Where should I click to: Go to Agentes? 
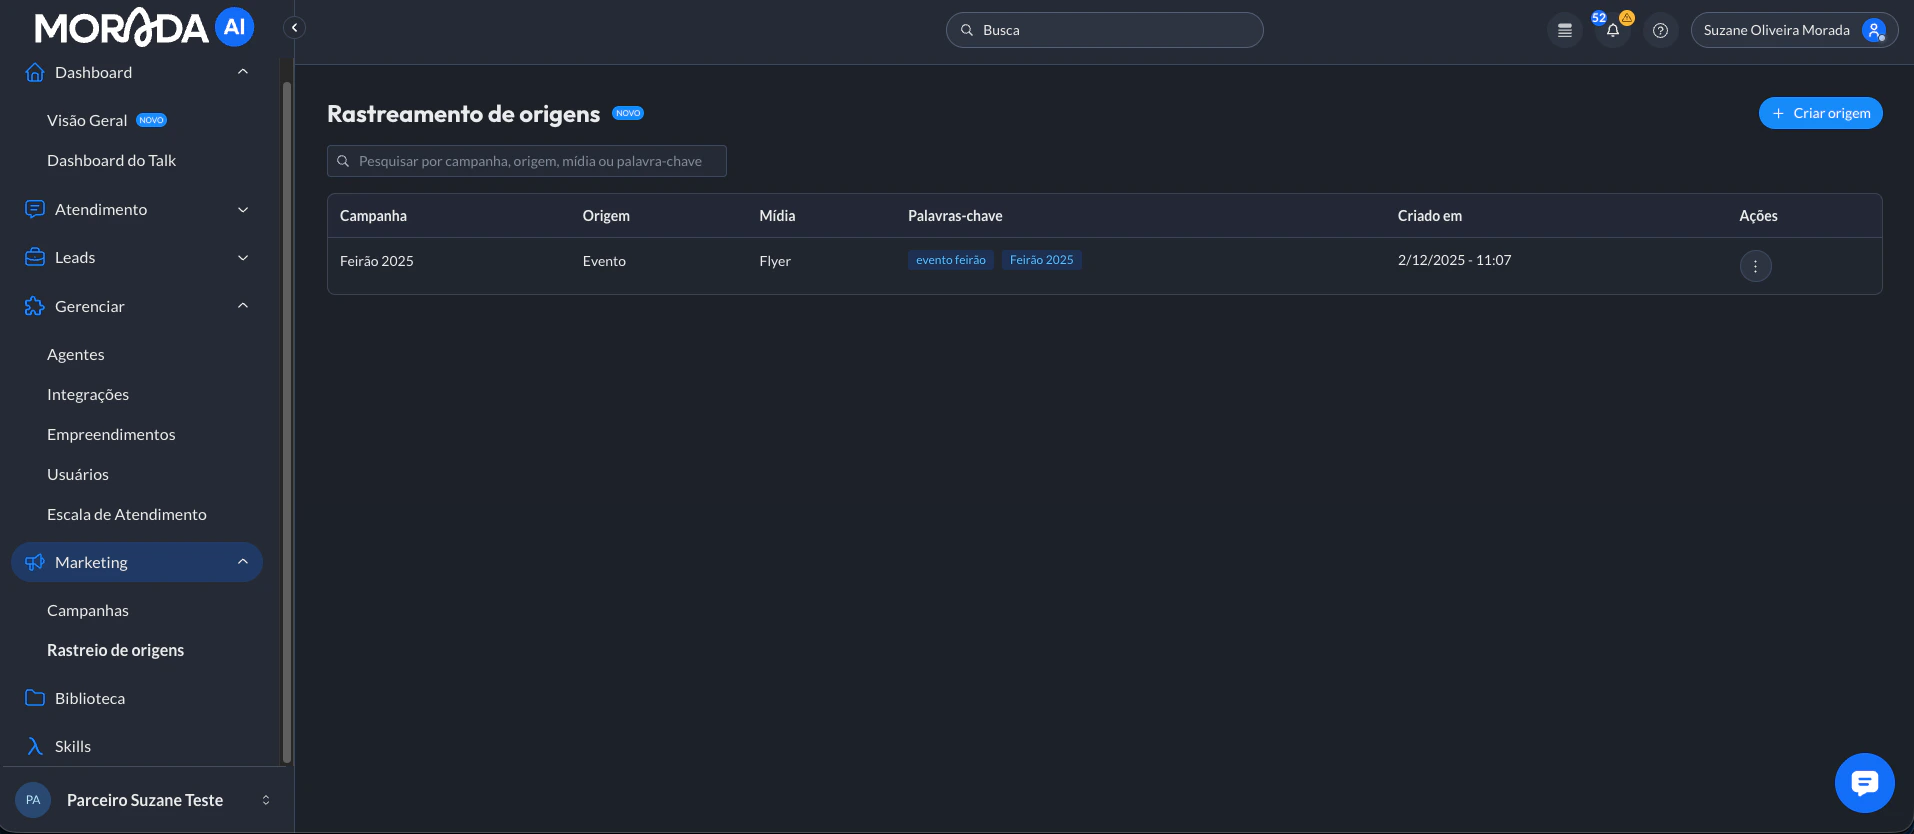coord(75,354)
